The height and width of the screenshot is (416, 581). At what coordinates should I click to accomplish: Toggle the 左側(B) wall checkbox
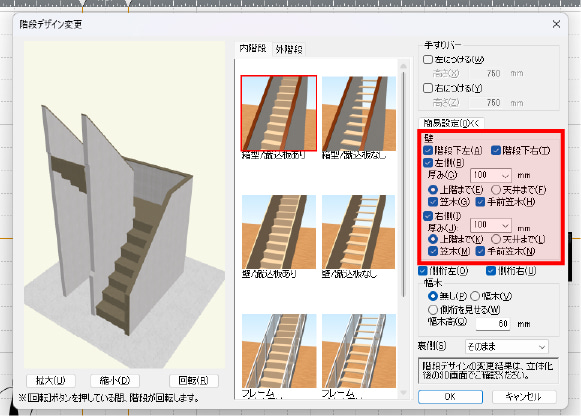click(x=428, y=163)
